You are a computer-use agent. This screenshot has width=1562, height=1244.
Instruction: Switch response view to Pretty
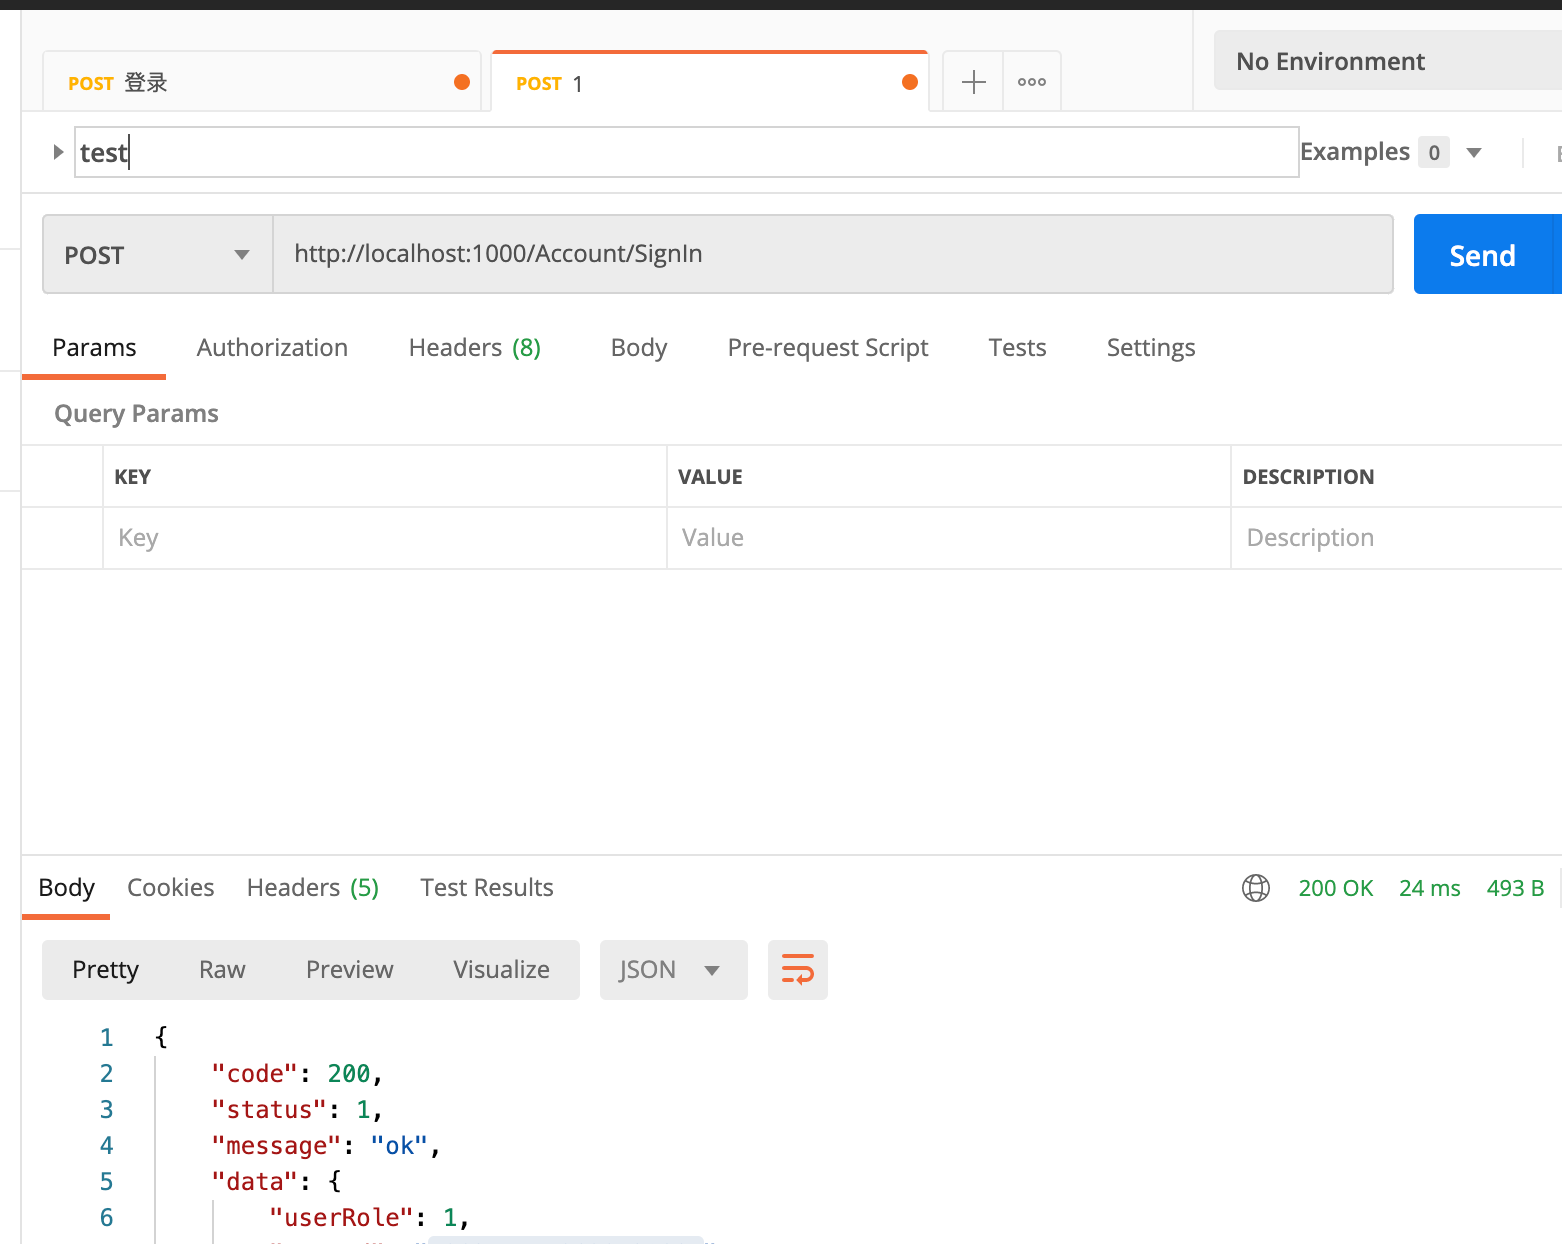coord(105,970)
